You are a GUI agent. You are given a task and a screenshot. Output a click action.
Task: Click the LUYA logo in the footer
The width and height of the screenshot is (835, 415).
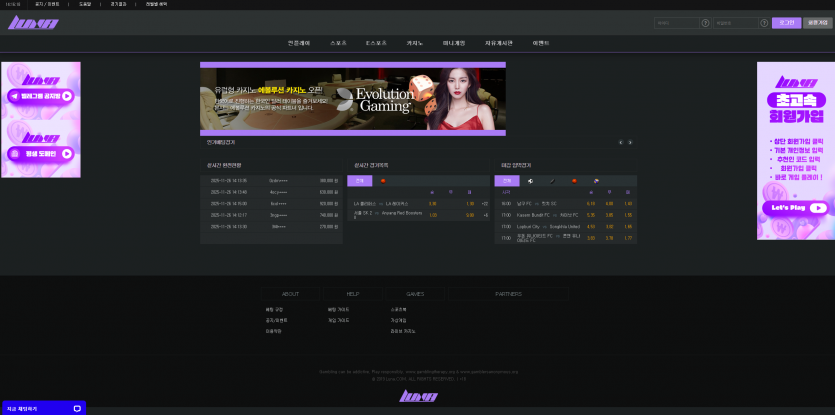click(x=418, y=396)
